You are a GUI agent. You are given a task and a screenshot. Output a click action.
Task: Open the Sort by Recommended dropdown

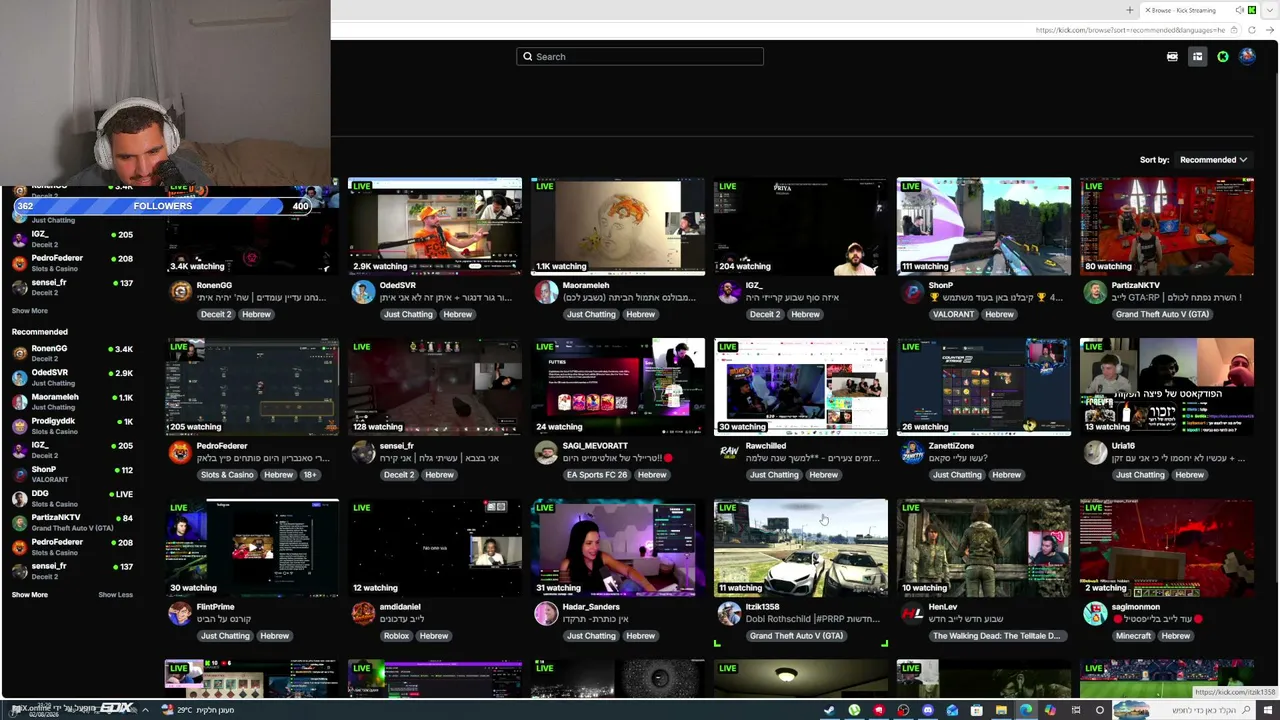[1213, 160]
